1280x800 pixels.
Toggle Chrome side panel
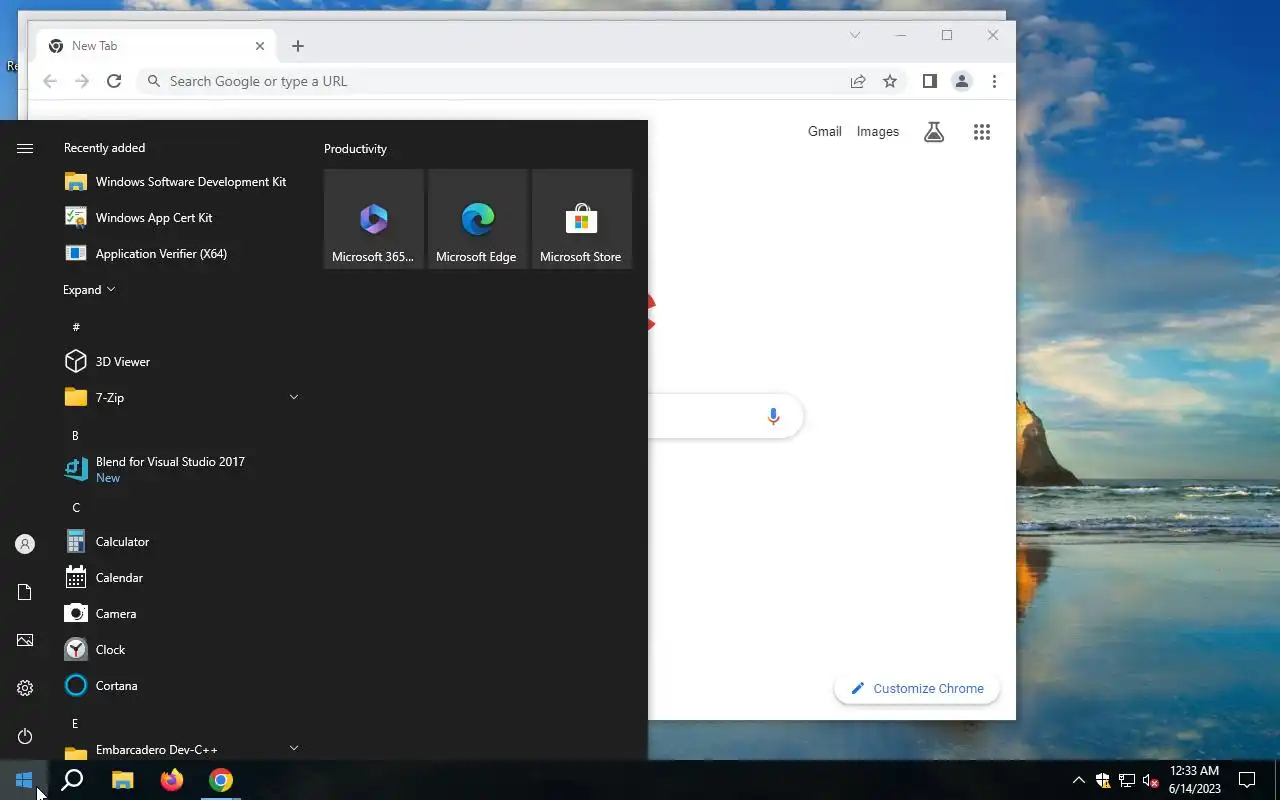[930, 81]
